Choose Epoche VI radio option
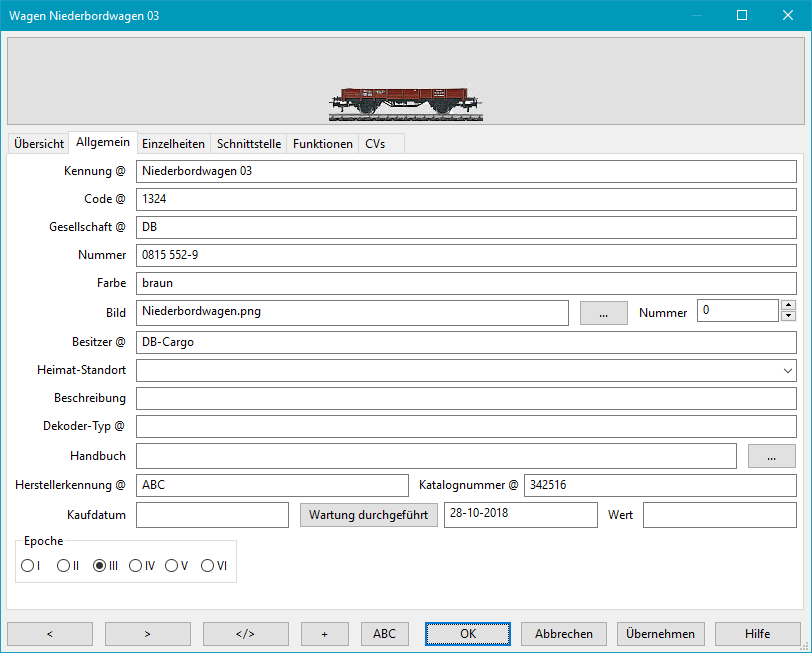The height and width of the screenshot is (653, 812). 208,566
